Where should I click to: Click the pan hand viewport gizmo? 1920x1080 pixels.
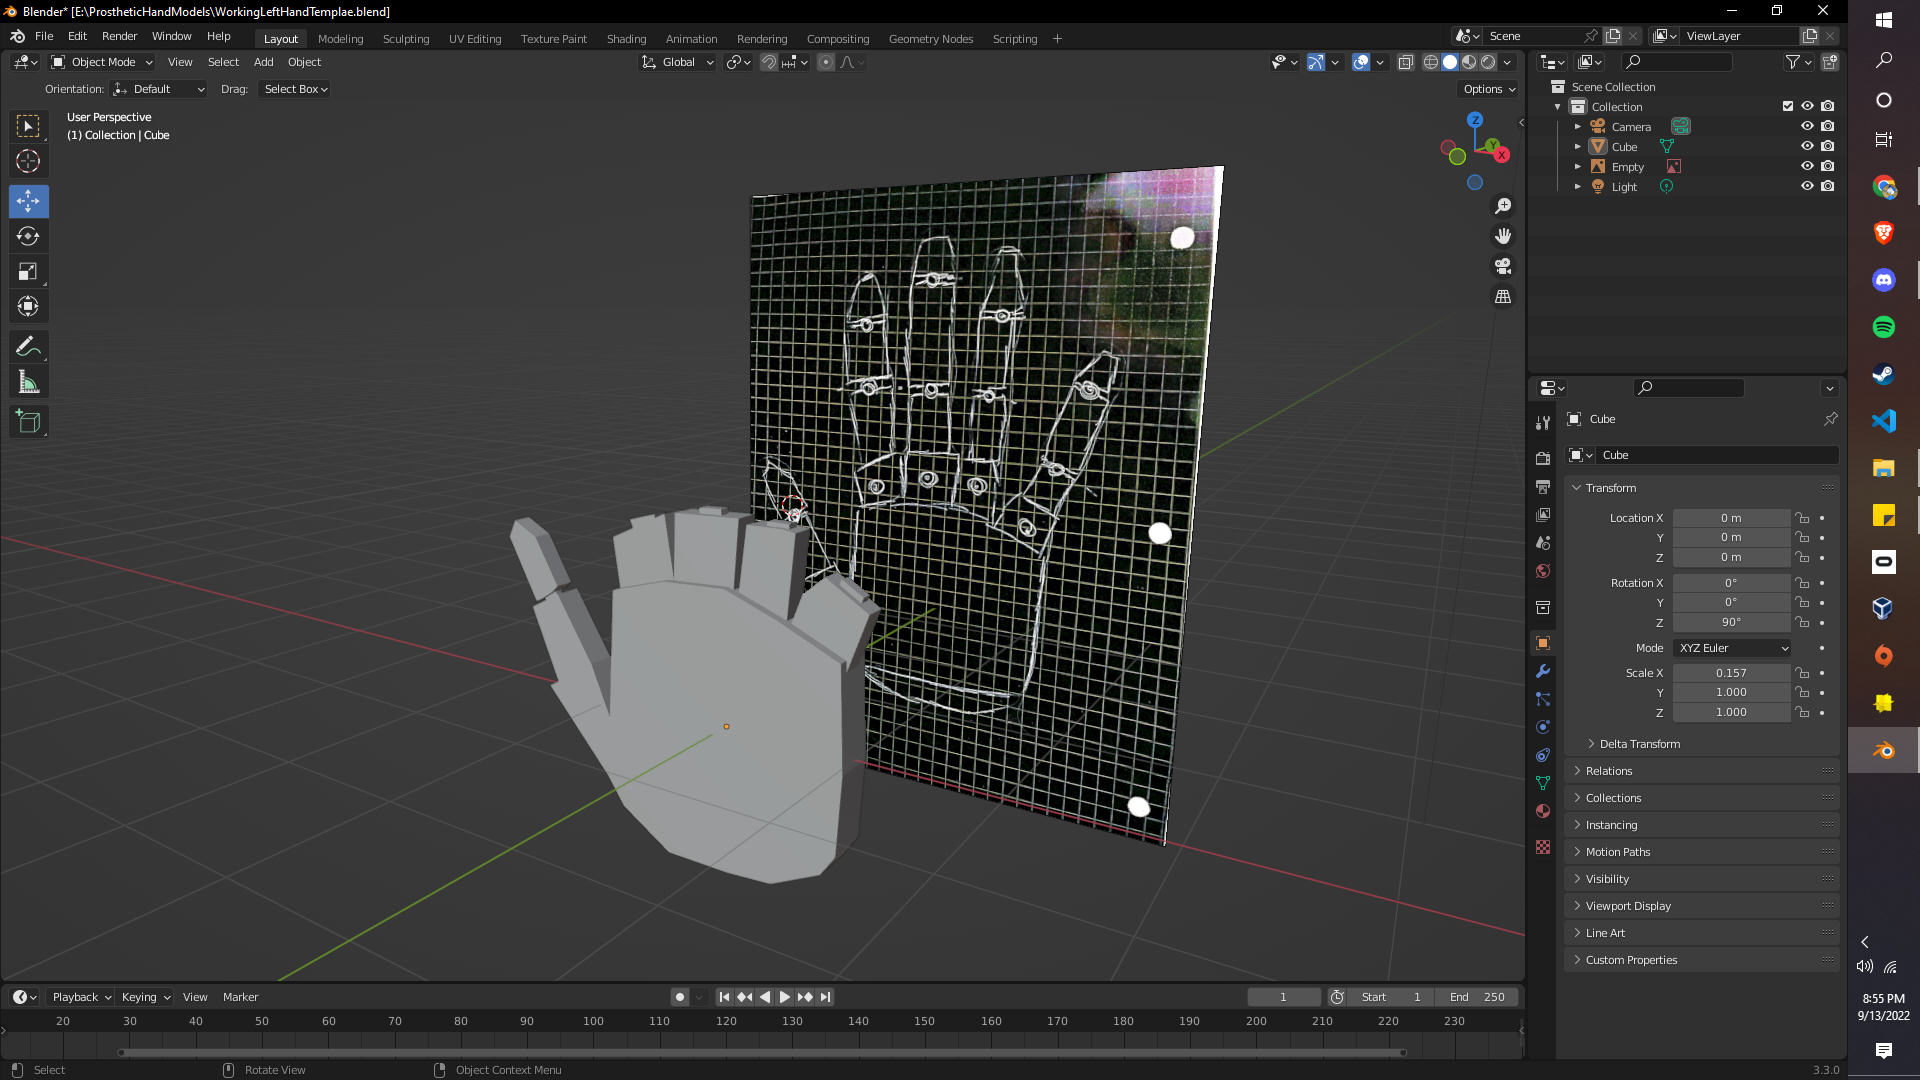tap(1502, 236)
